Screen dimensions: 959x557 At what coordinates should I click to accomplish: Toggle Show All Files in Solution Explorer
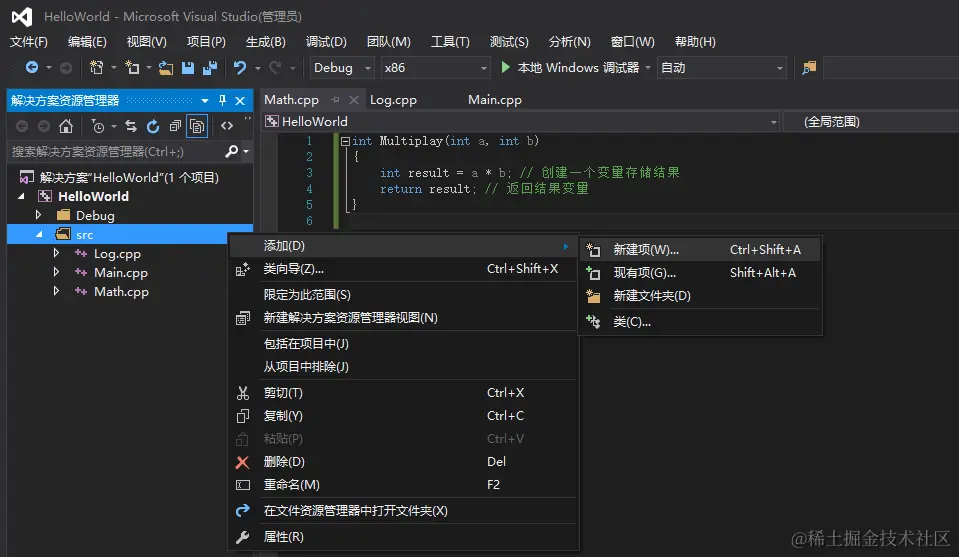click(197, 126)
